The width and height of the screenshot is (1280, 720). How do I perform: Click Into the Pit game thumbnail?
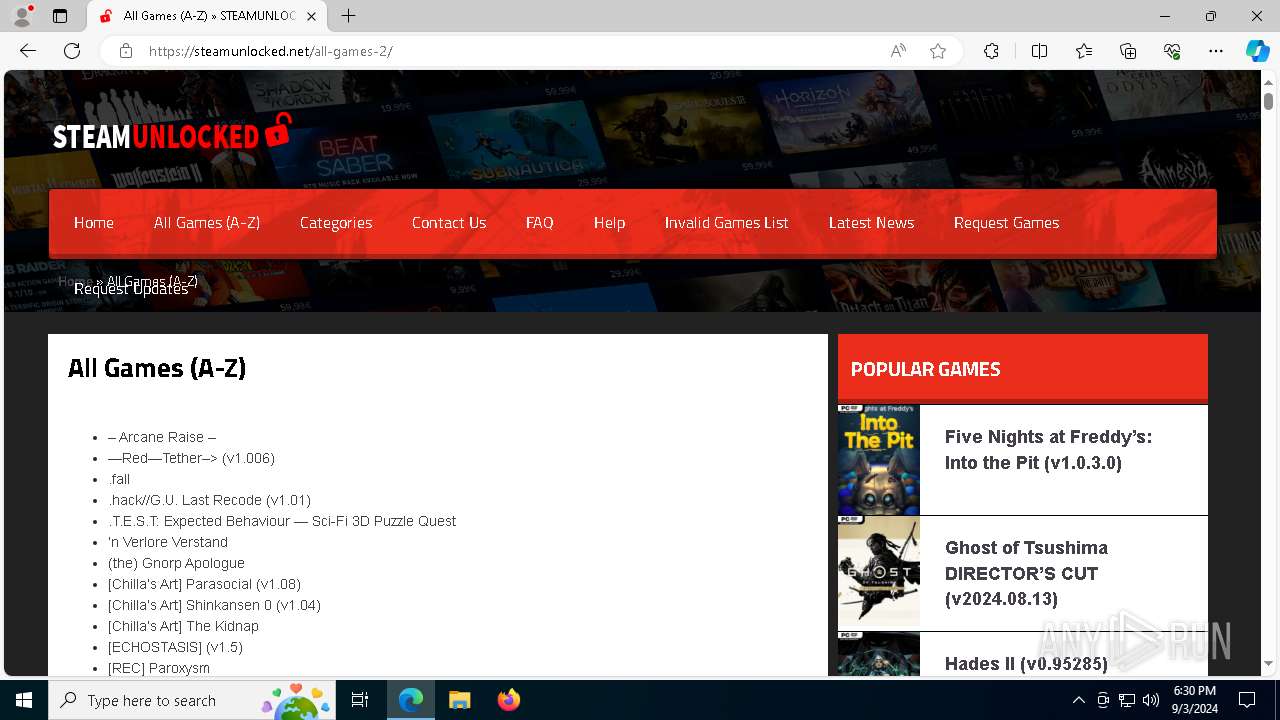click(878, 460)
